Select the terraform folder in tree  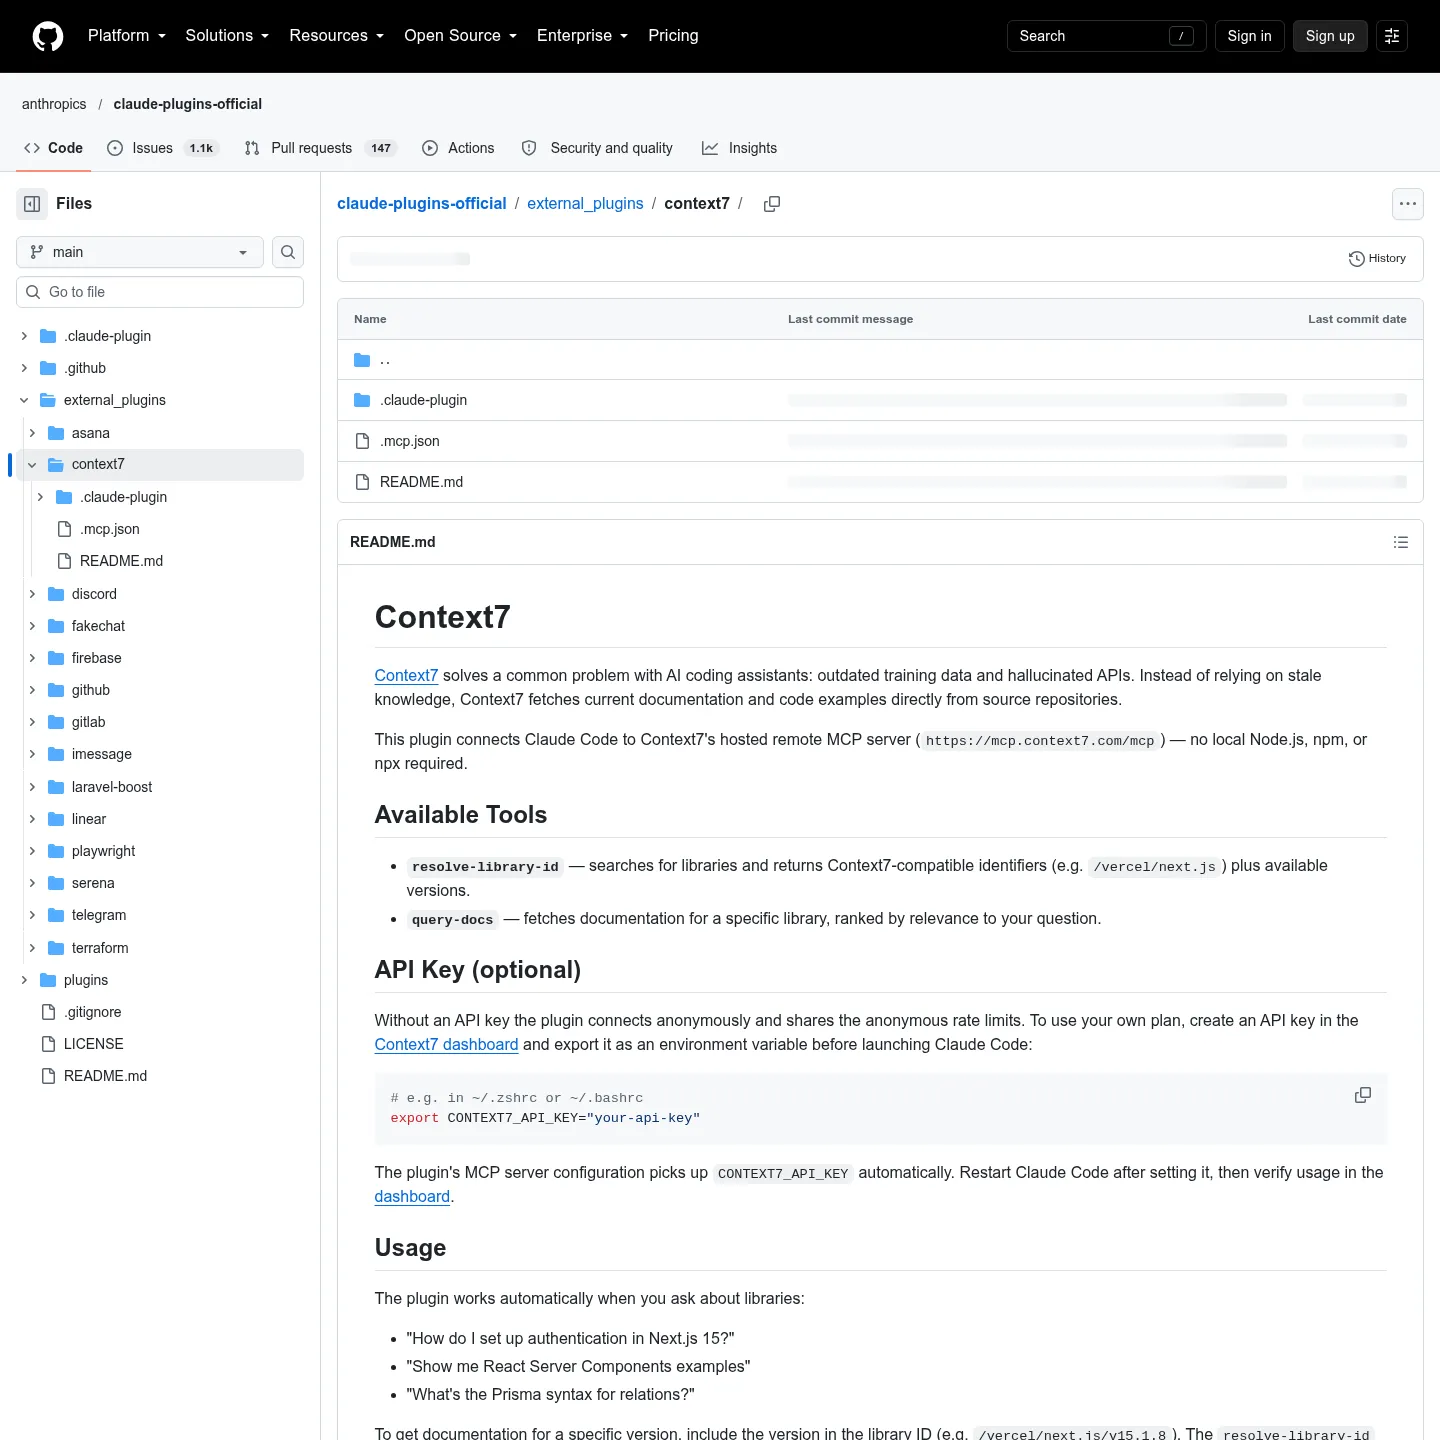100,948
